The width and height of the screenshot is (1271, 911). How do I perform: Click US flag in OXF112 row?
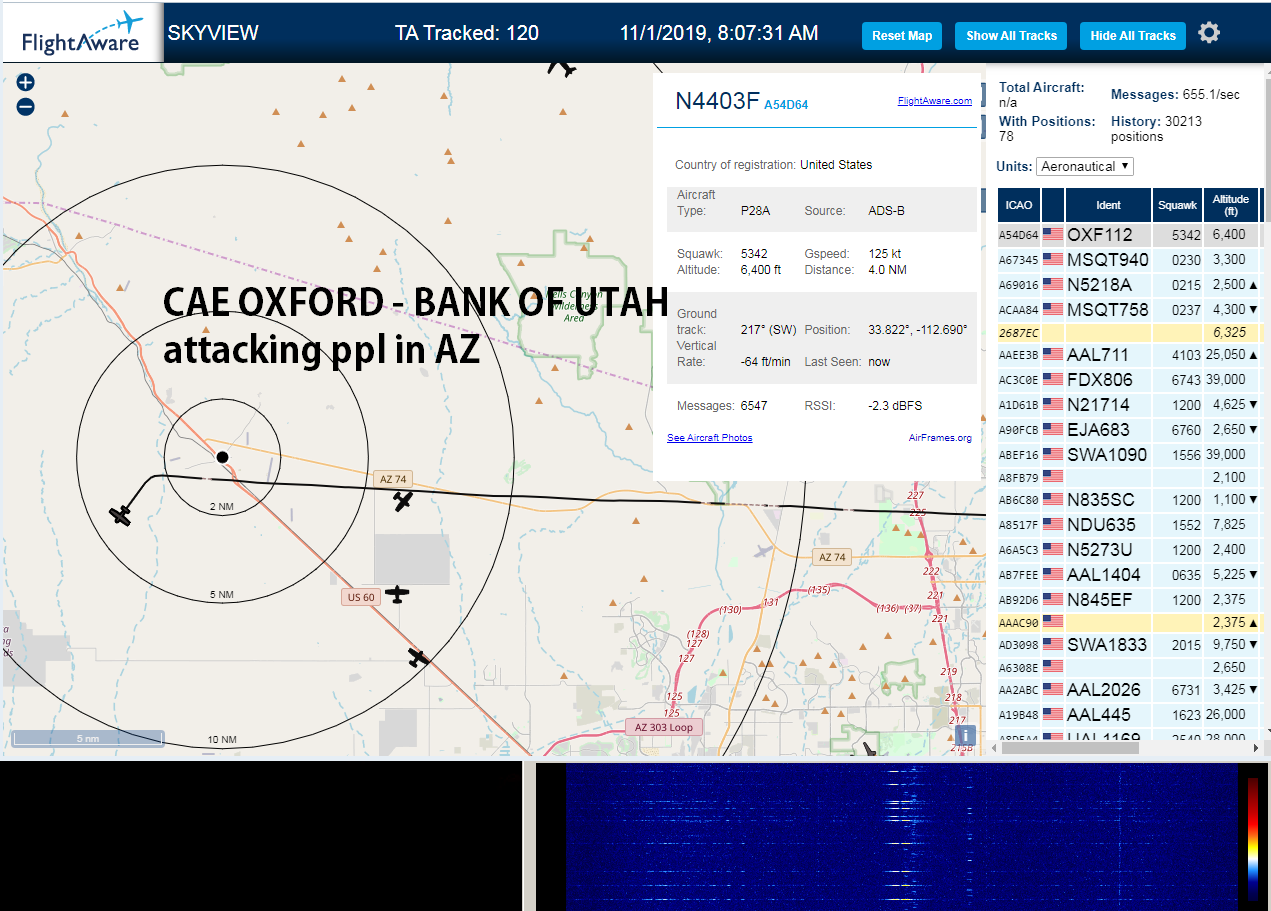coord(1053,234)
